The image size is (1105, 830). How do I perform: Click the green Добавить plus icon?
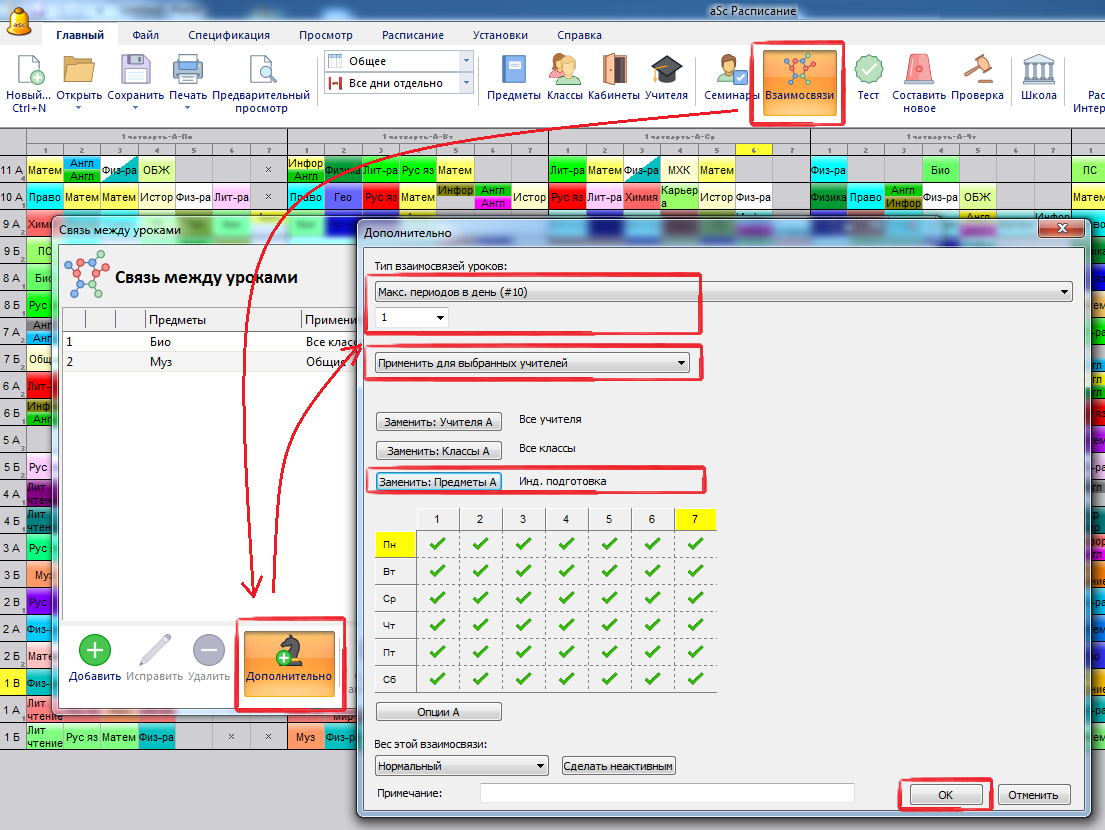pyautogui.click(x=95, y=652)
